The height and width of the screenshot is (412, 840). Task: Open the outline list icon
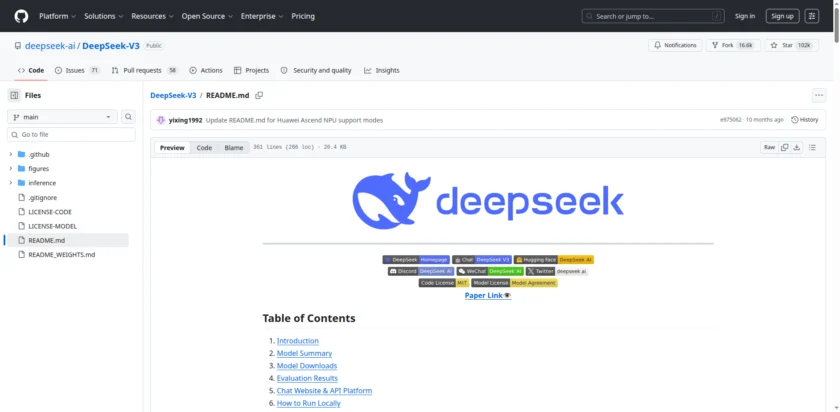812,147
